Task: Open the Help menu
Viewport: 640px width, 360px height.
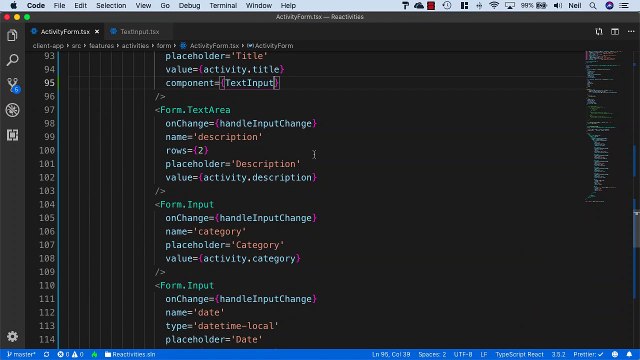Action: coord(288,5)
